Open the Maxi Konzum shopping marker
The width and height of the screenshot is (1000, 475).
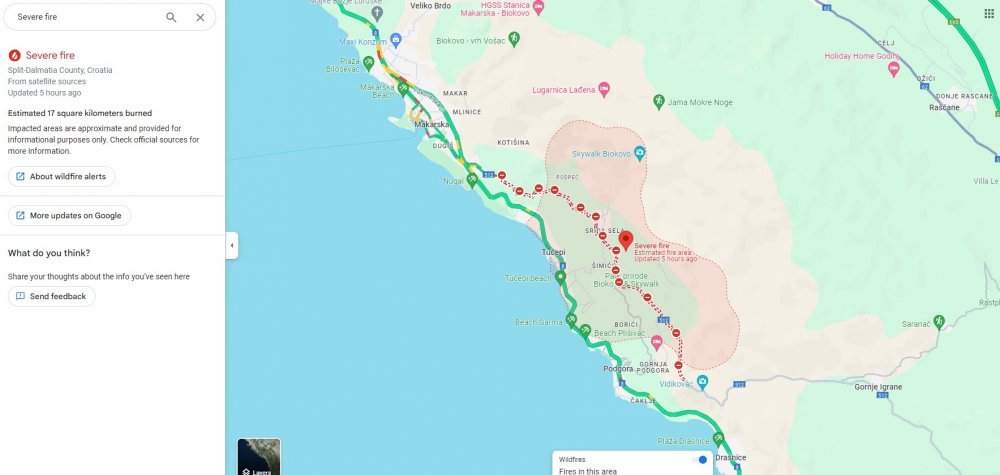point(395,40)
